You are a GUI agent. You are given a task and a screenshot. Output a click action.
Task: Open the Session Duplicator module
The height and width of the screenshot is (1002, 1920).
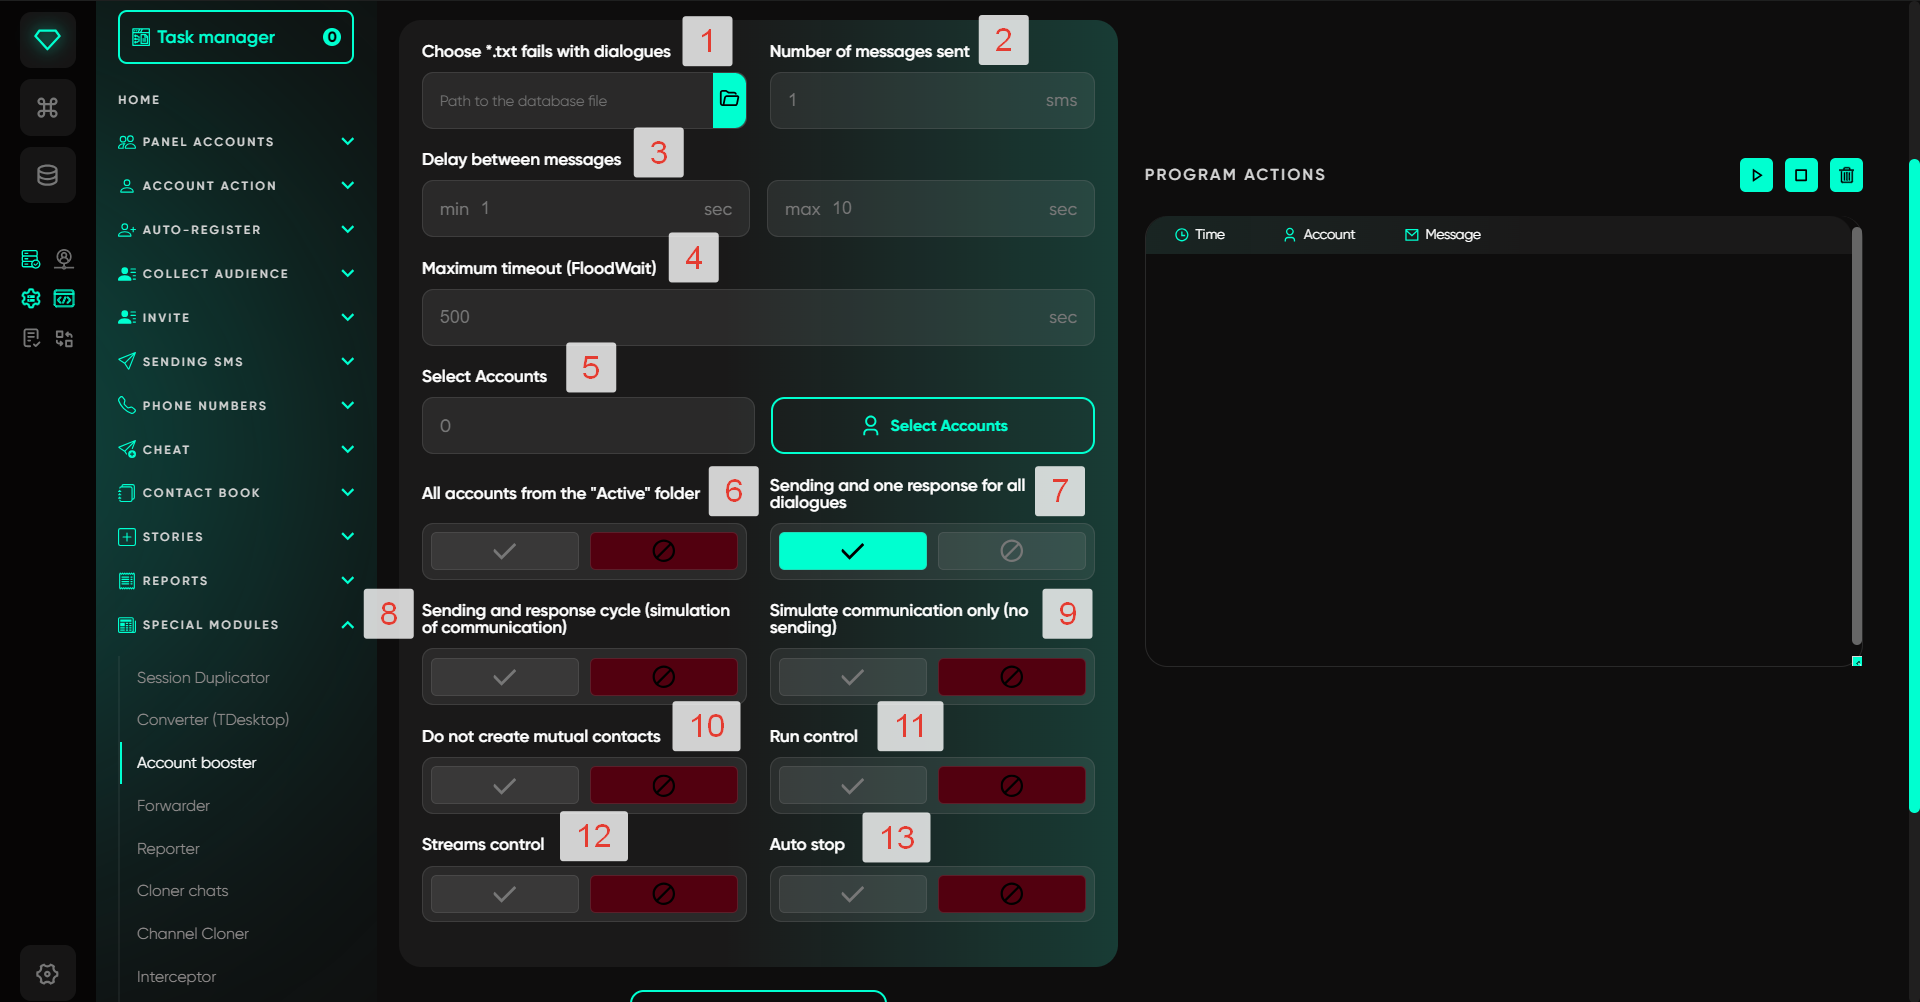pyautogui.click(x=203, y=678)
